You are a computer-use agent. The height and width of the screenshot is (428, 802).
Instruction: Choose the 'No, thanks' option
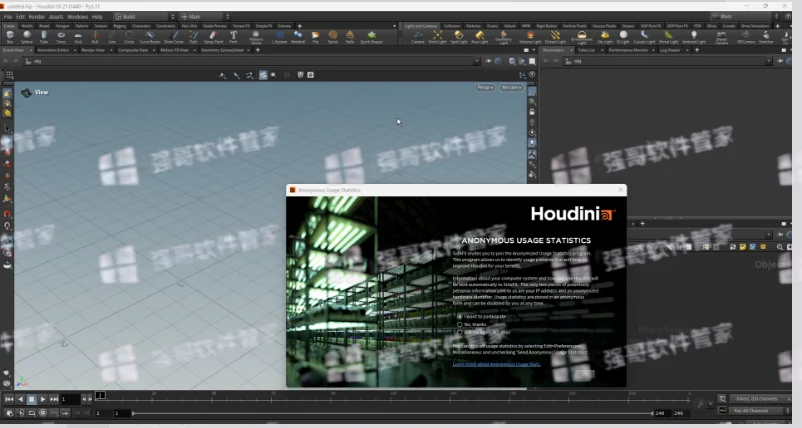click(x=472, y=324)
